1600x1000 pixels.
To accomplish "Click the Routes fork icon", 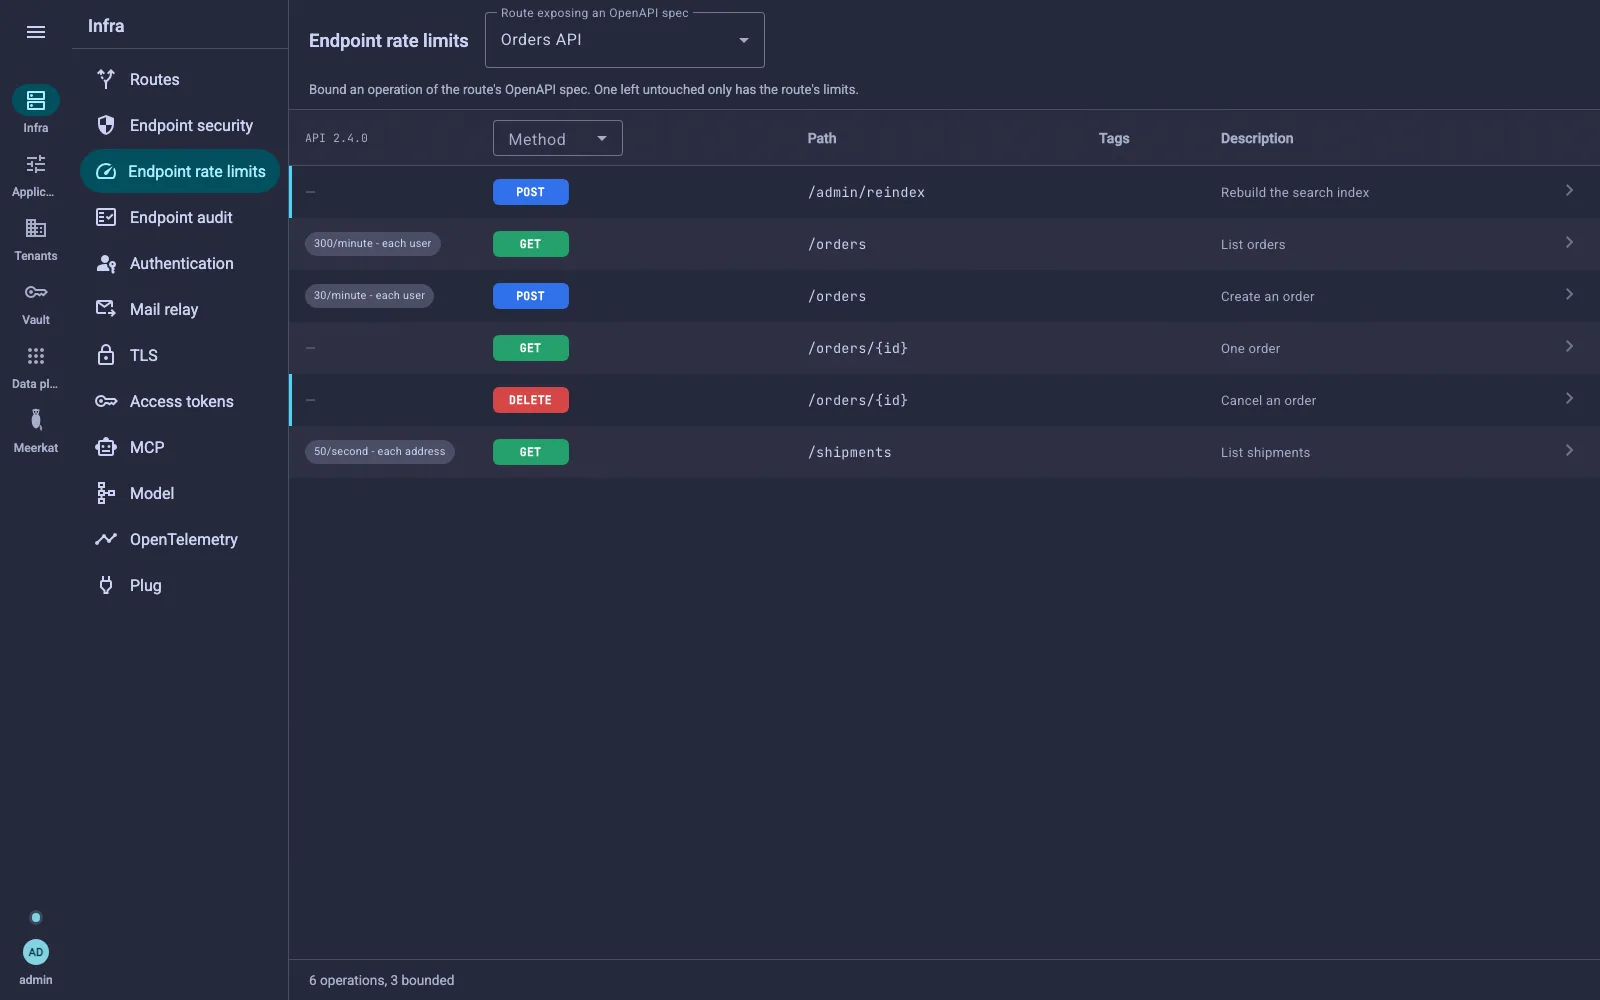I will coord(106,79).
